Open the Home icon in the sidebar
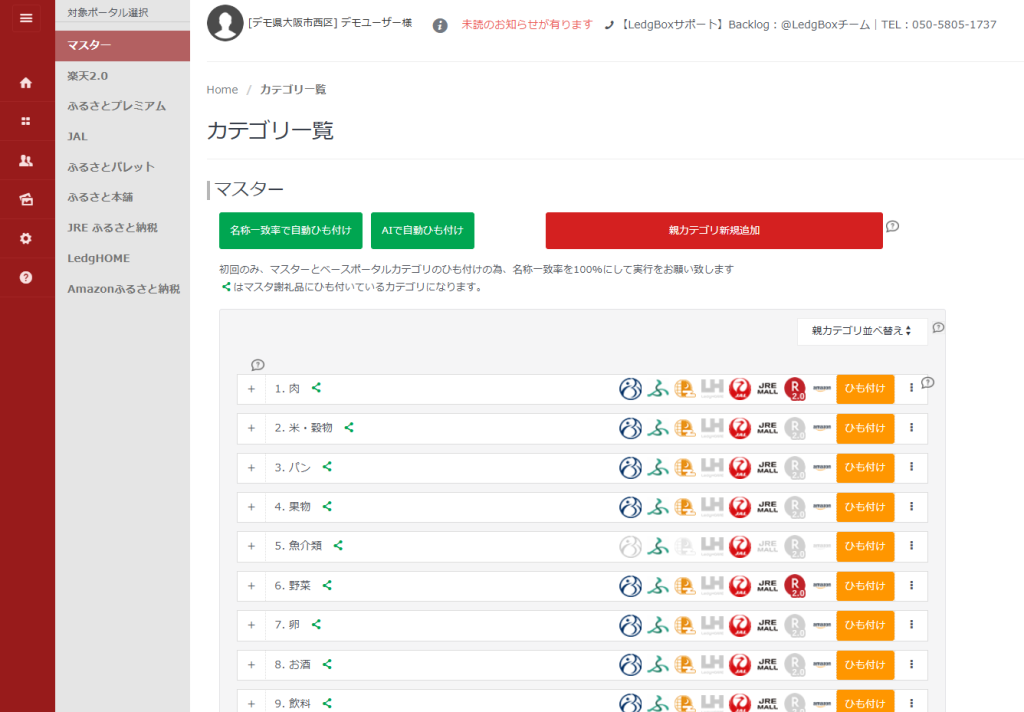 [x=26, y=83]
